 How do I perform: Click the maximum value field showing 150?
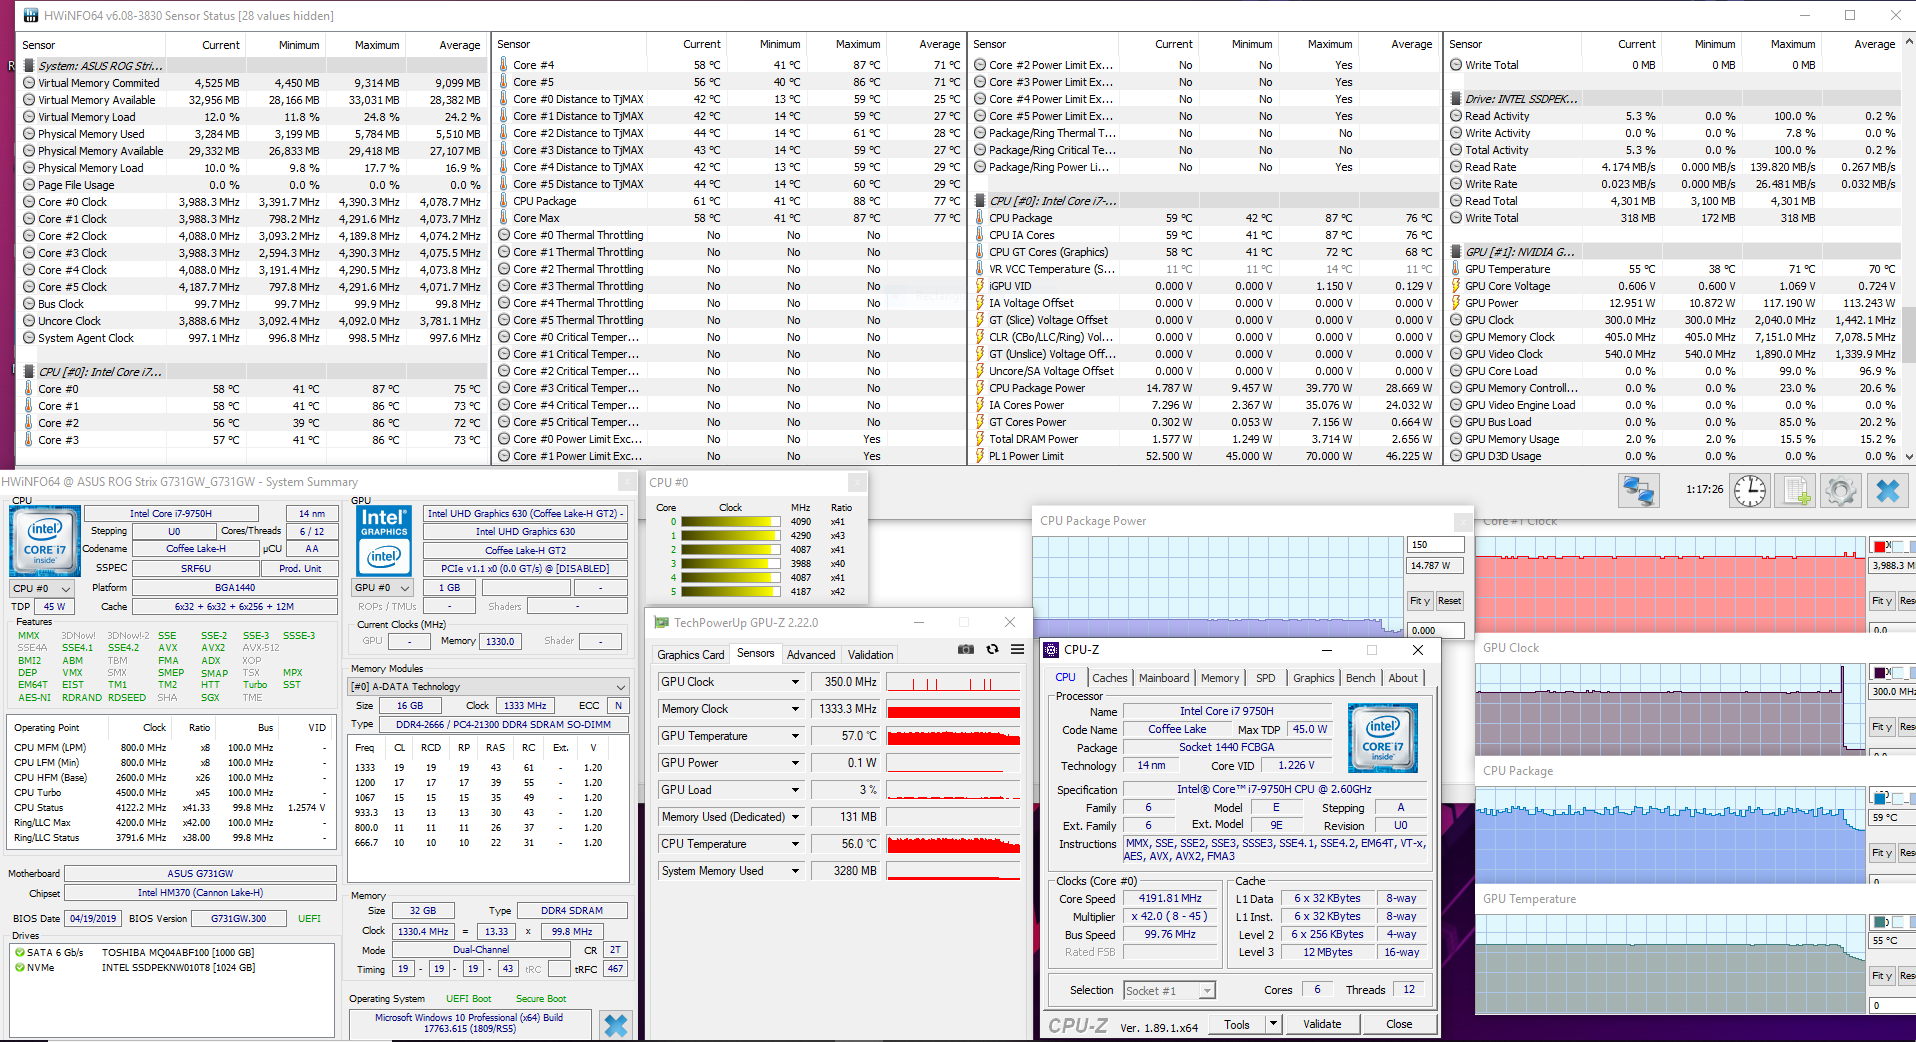1435,545
